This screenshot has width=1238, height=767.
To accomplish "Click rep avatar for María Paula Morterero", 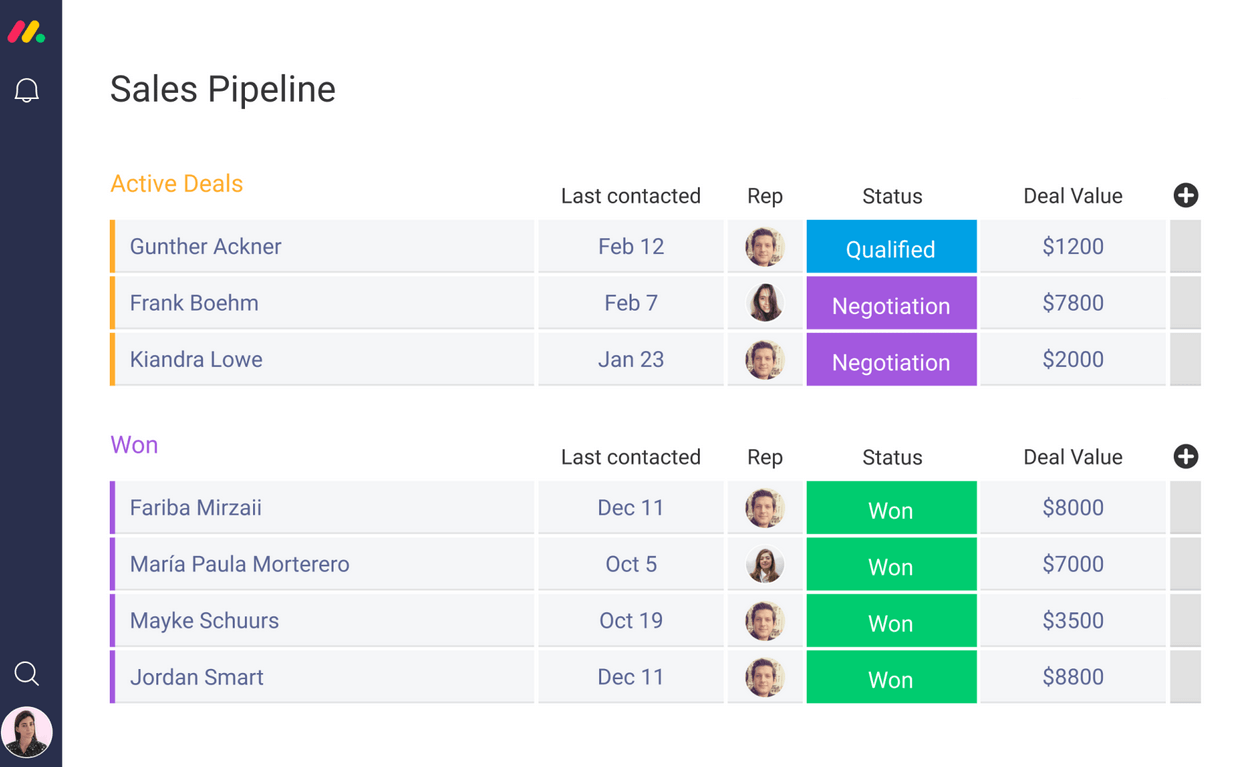I will click(765, 564).
